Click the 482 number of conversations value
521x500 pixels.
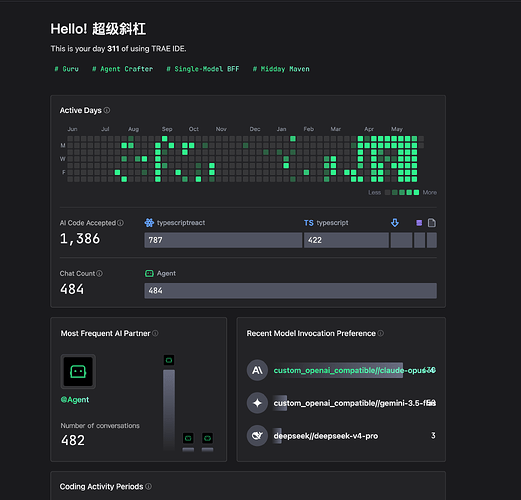click(x=73, y=440)
